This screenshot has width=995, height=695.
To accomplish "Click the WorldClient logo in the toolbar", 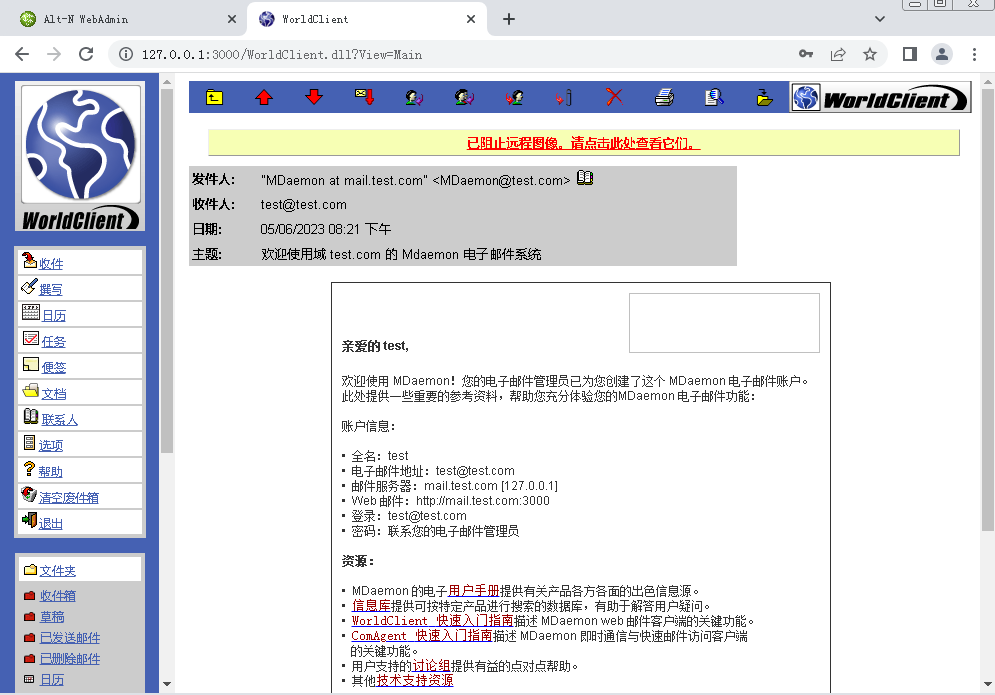I will coord(880,97).
